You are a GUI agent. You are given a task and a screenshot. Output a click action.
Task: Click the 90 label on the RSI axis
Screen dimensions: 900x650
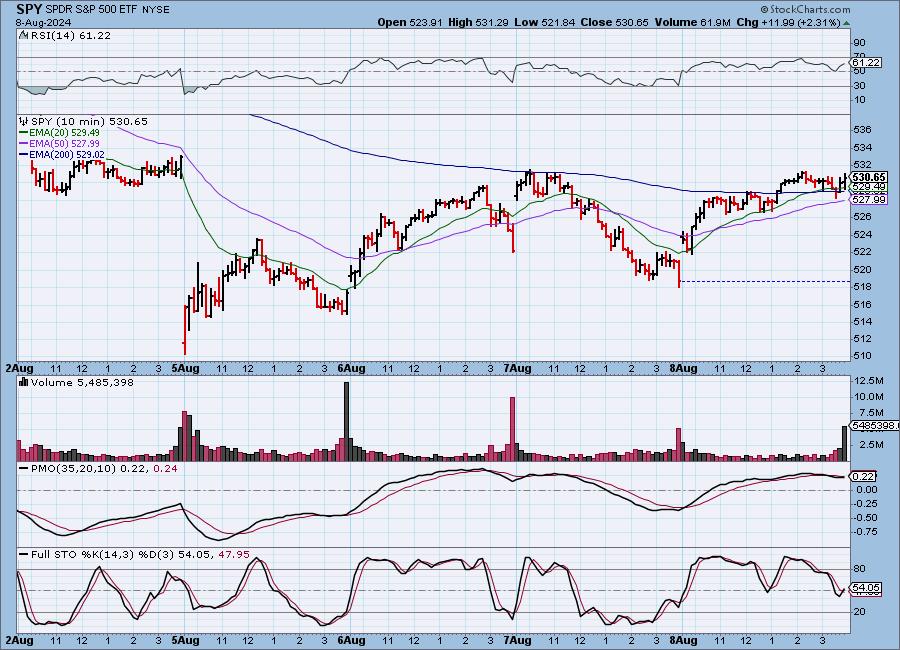pyautogui.click(x=860, y=43)
